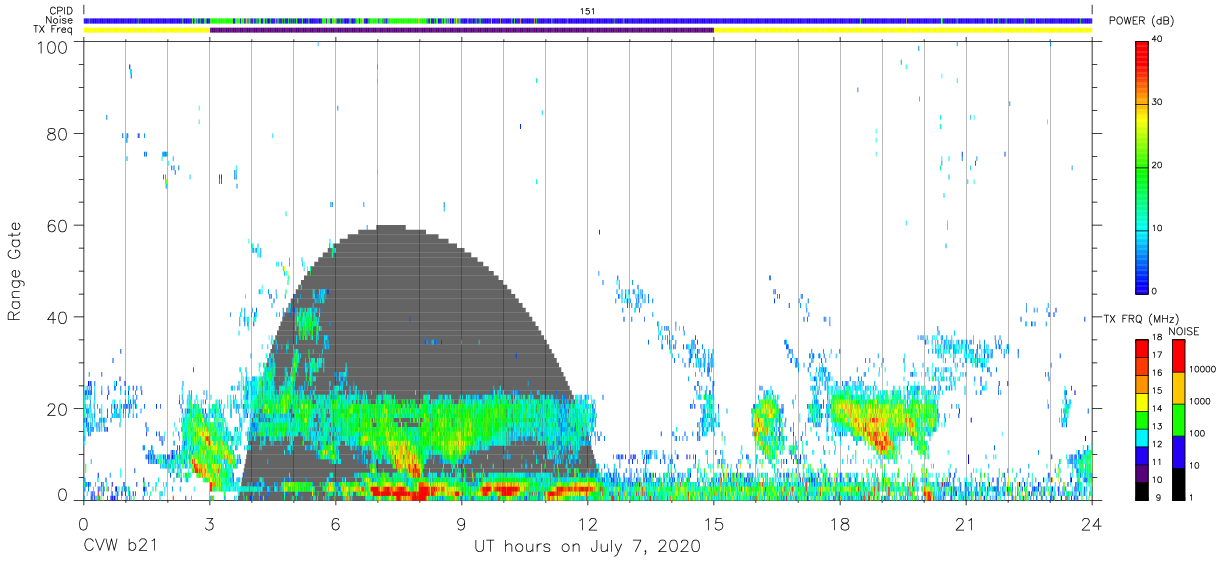
Task: Click the x-axis title 'UT hours on July 7, 2020'
Action: pyautogui.click(x=587, y=547)
